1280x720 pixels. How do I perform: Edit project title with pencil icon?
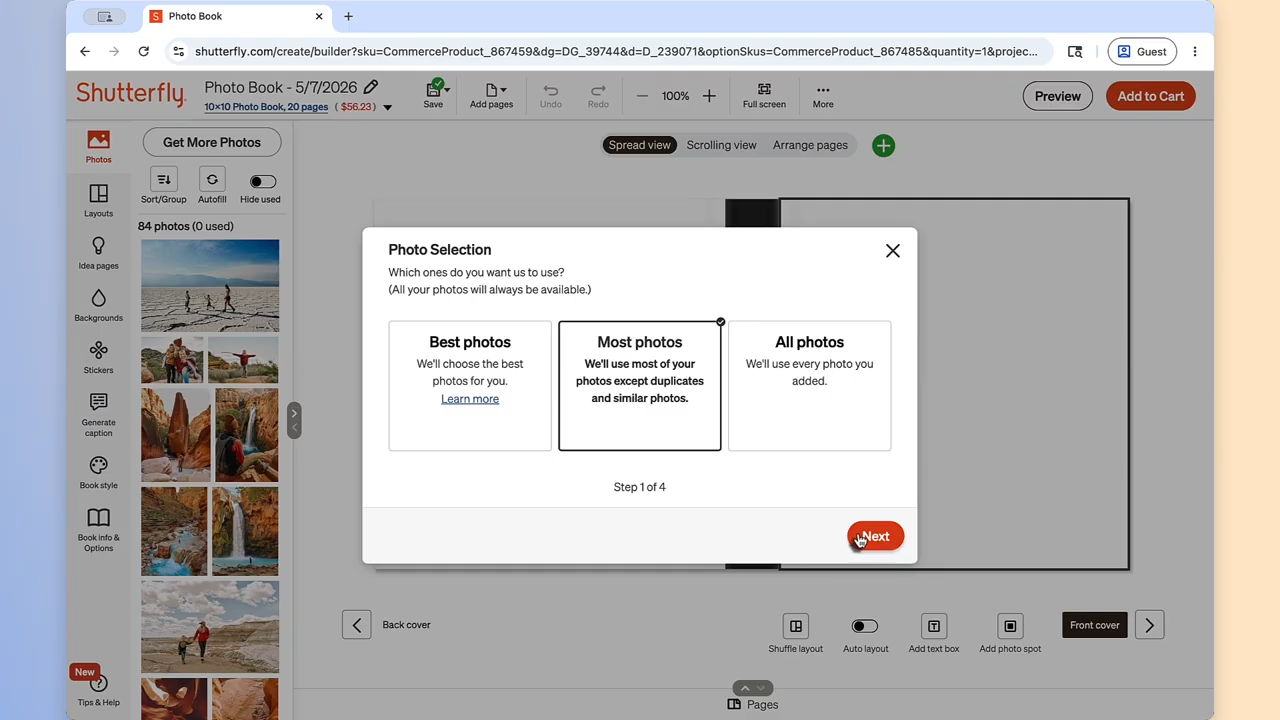[371, 87]
